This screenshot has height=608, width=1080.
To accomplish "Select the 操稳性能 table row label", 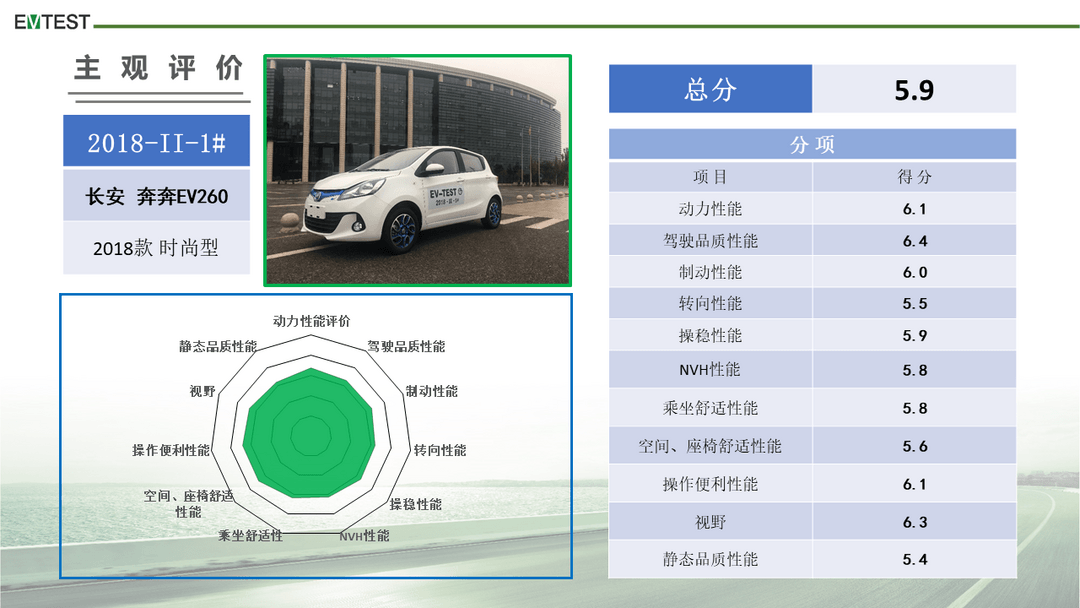I will click(x=710, y=335).
